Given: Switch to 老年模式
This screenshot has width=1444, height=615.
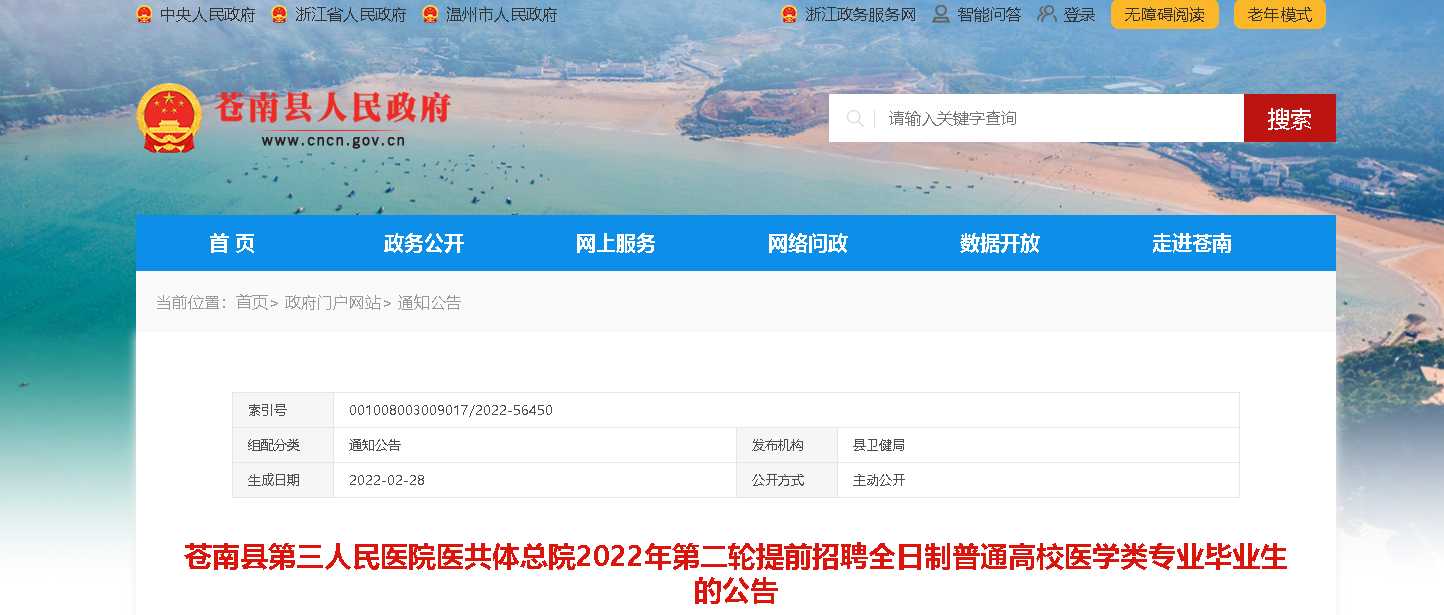Looking at the screenshot, I should [x=1280, y=15].
